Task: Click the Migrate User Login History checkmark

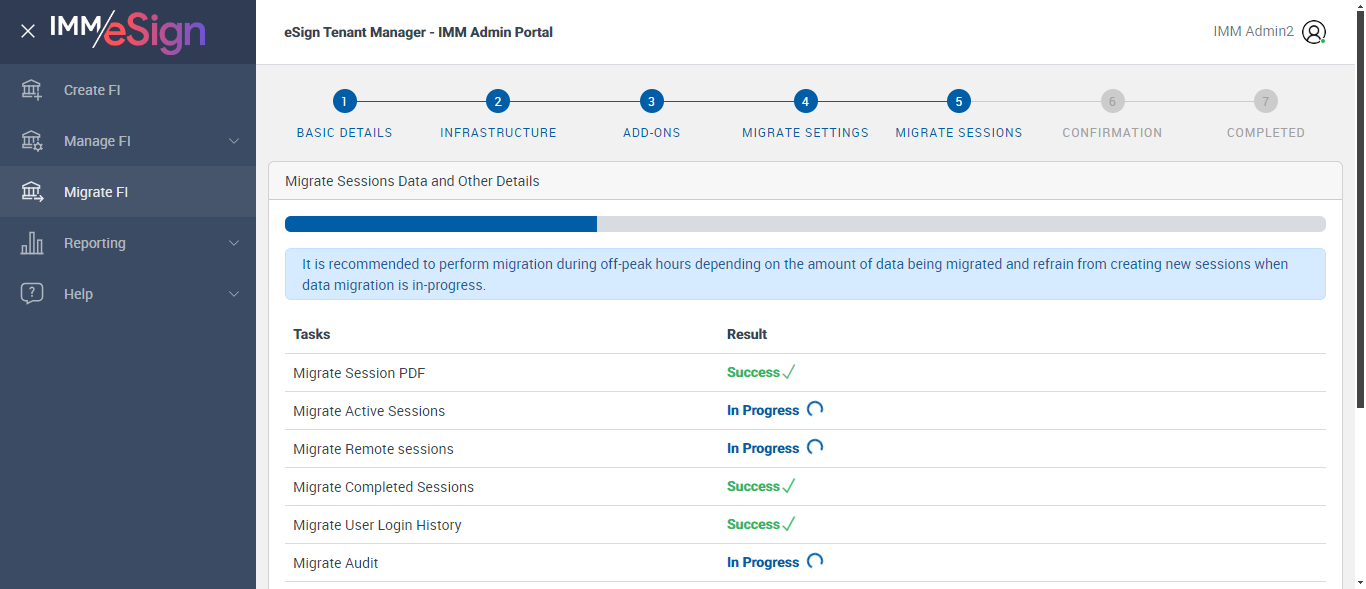Action: [789, 524]
